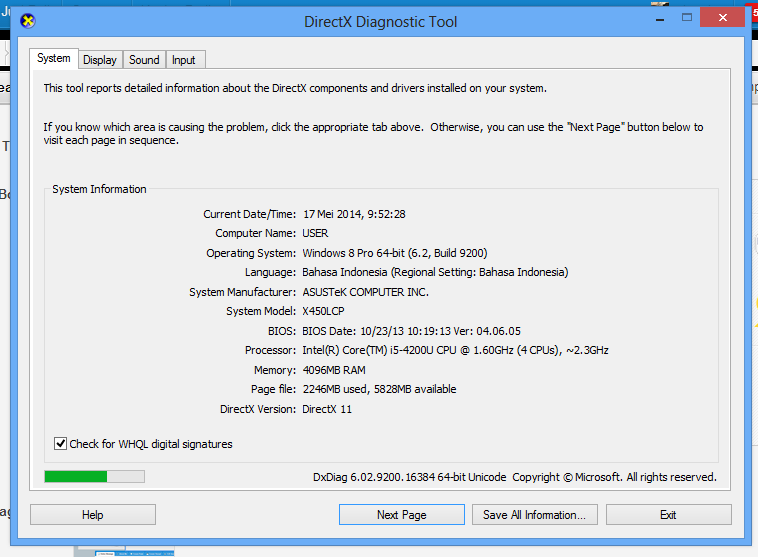
Task: Click the DxDiag version copyright text
Action: click(514, 478)
